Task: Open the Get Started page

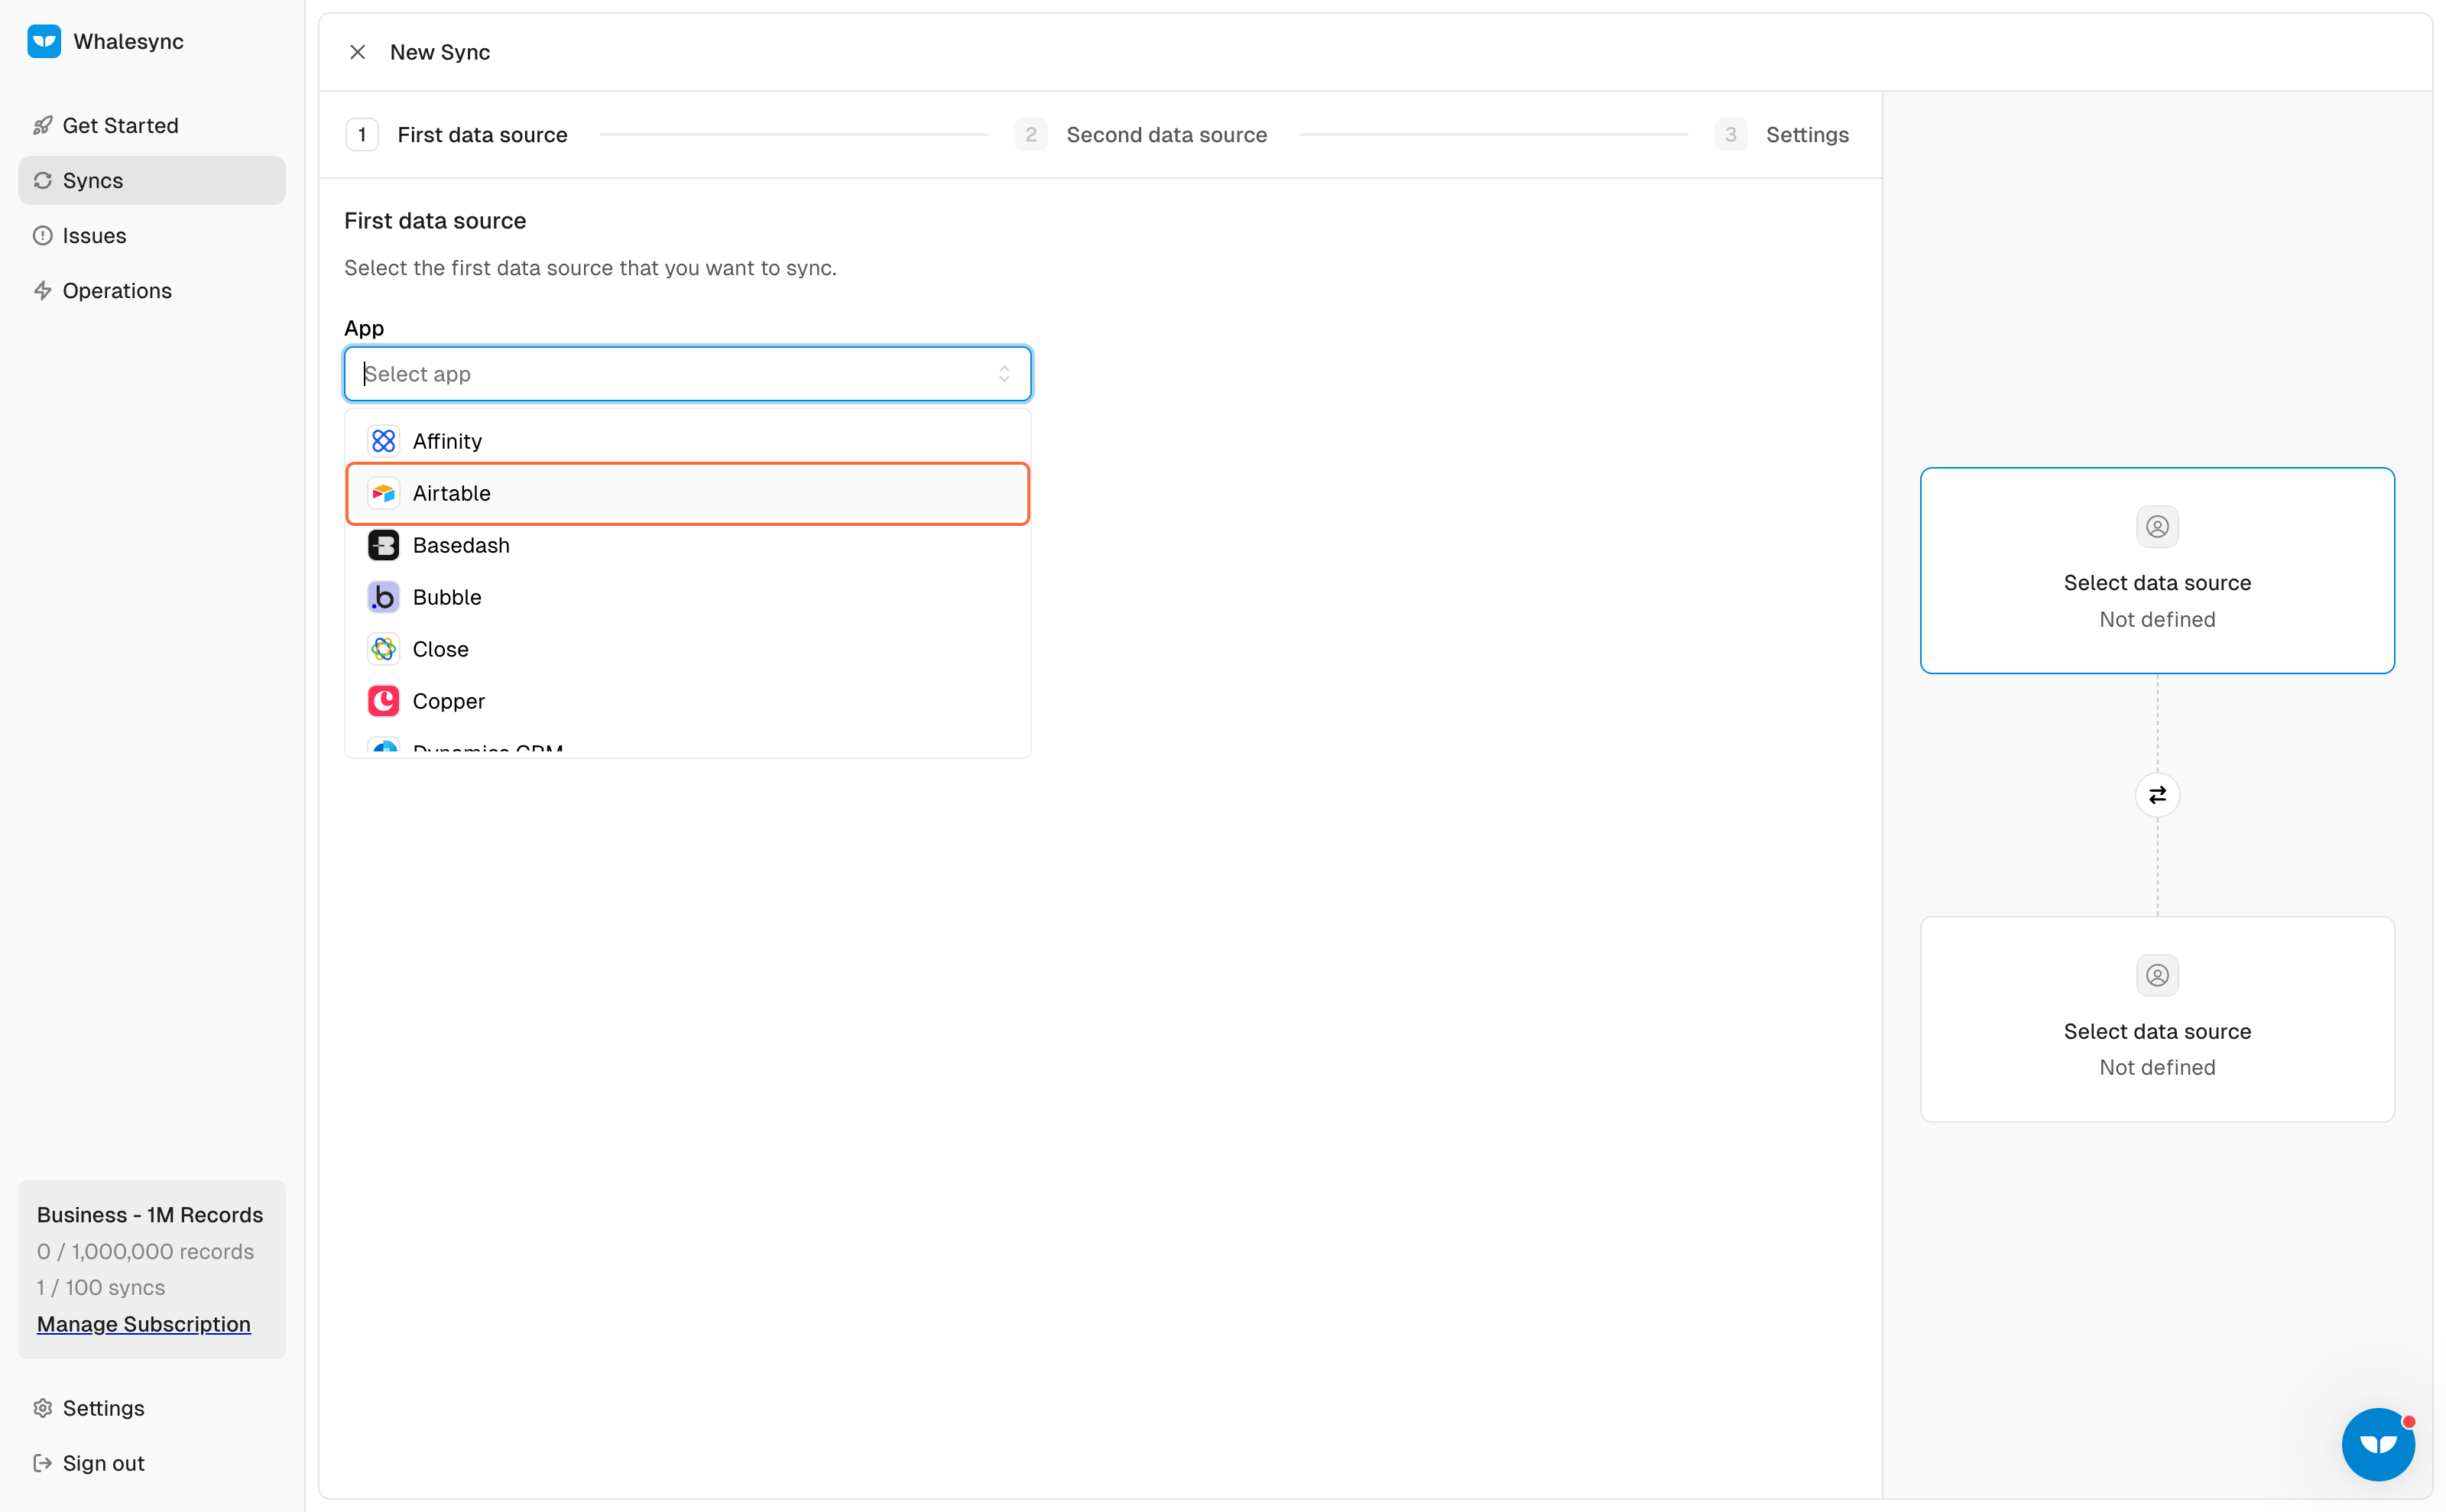Action: pos(152,125)
